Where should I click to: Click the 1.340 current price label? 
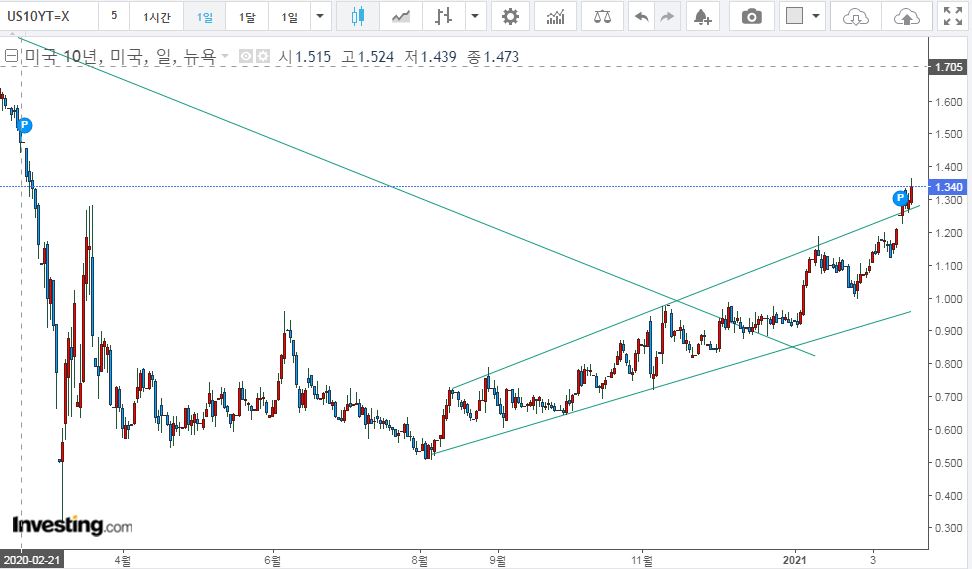point(948,187)
